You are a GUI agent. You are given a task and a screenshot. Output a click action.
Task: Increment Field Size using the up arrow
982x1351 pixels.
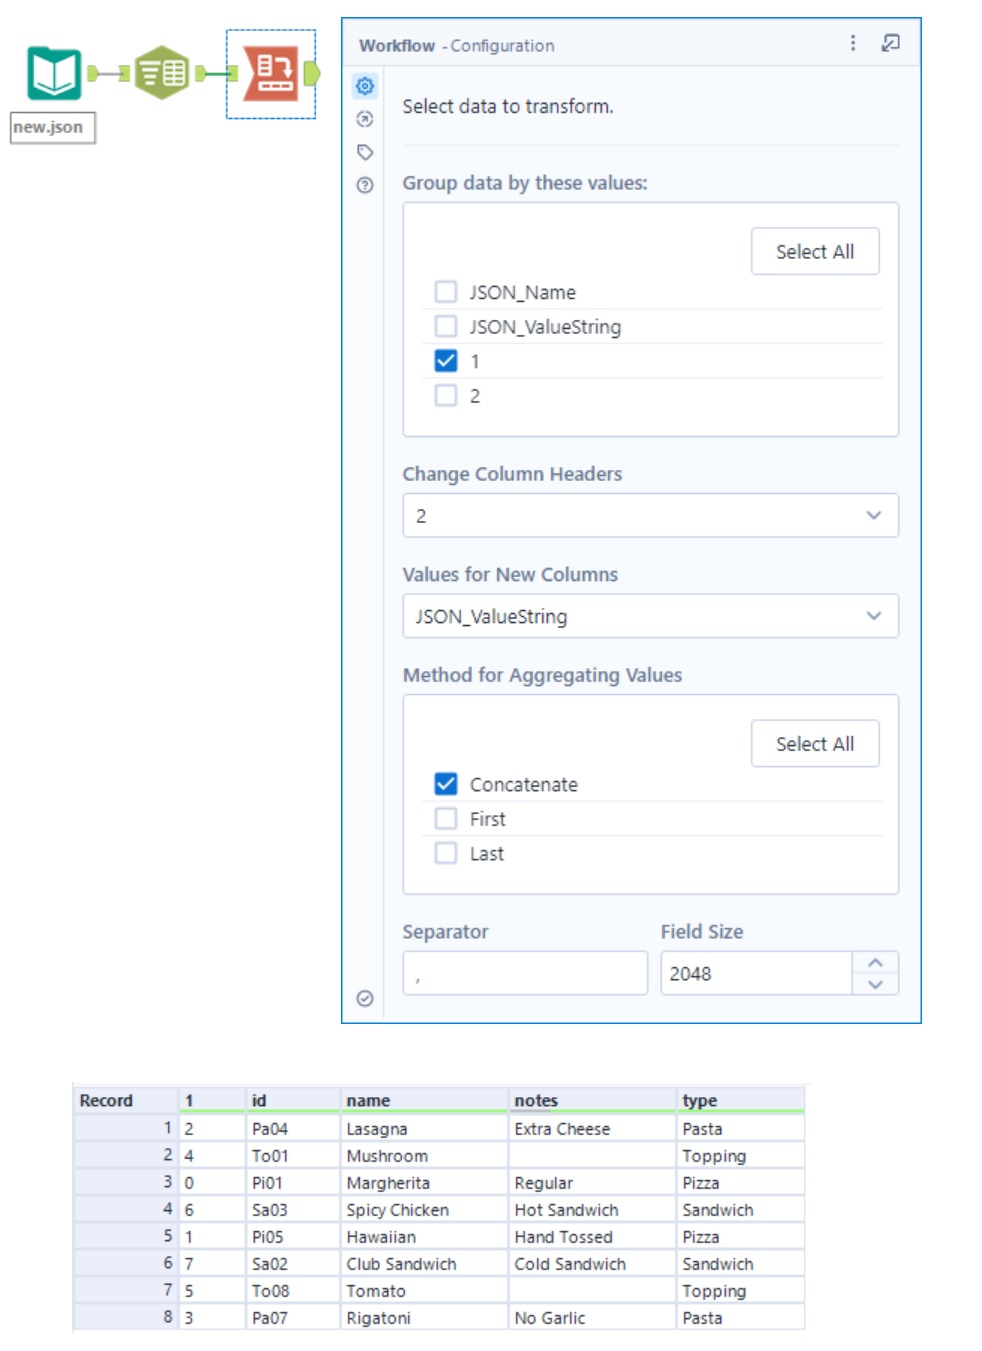point(877,961)
